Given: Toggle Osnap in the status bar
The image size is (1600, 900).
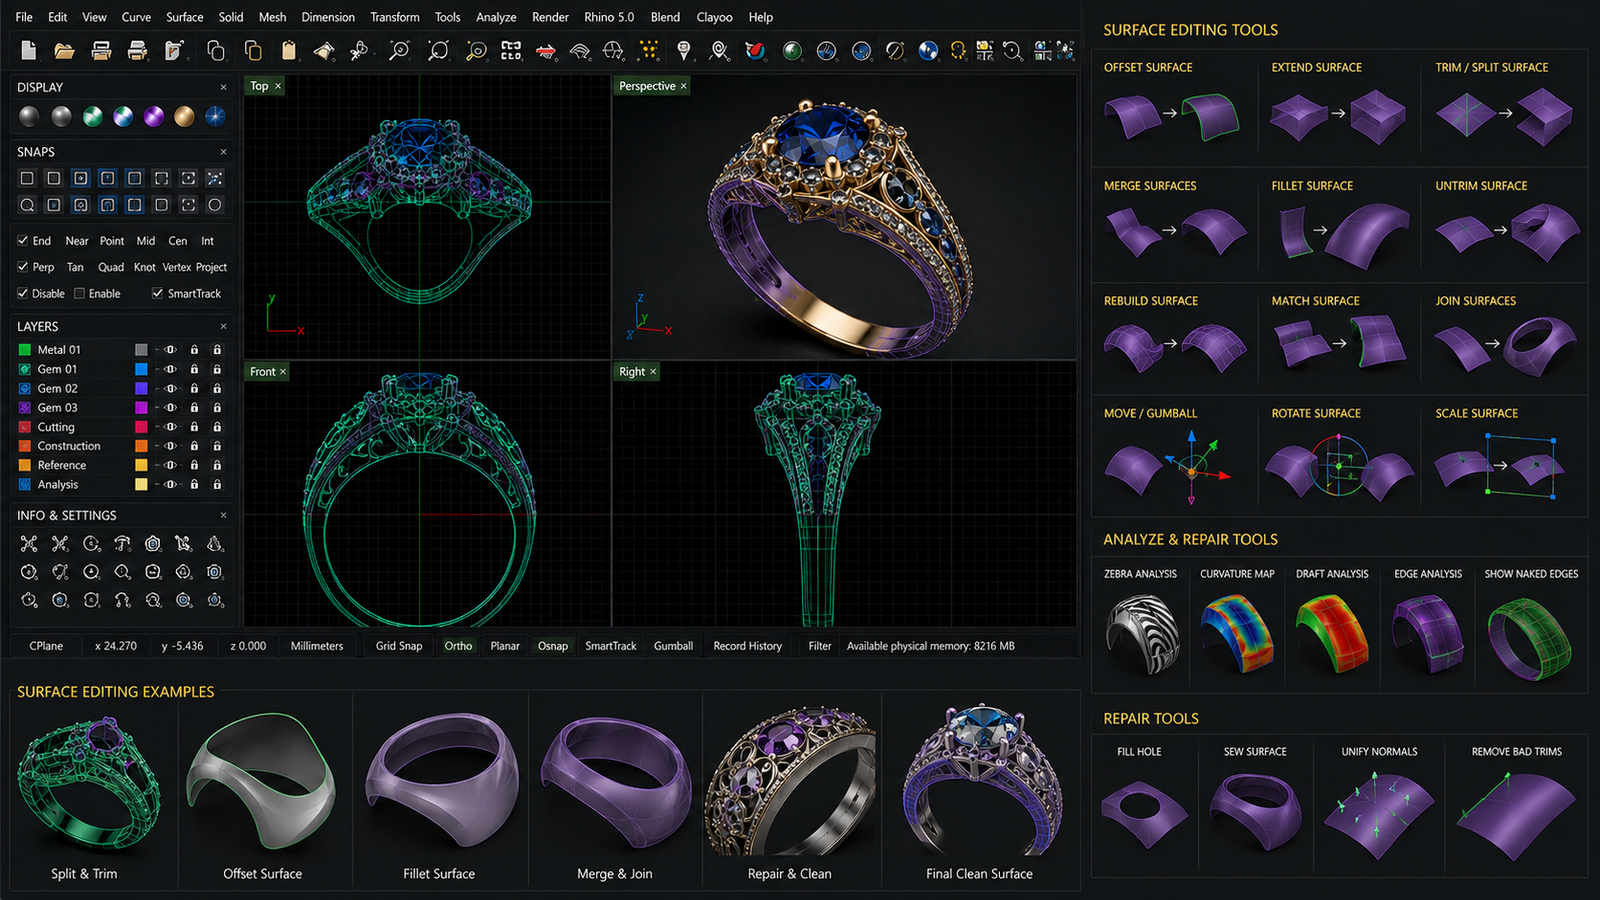Looking at the screenshot, I should pos(553,646).
